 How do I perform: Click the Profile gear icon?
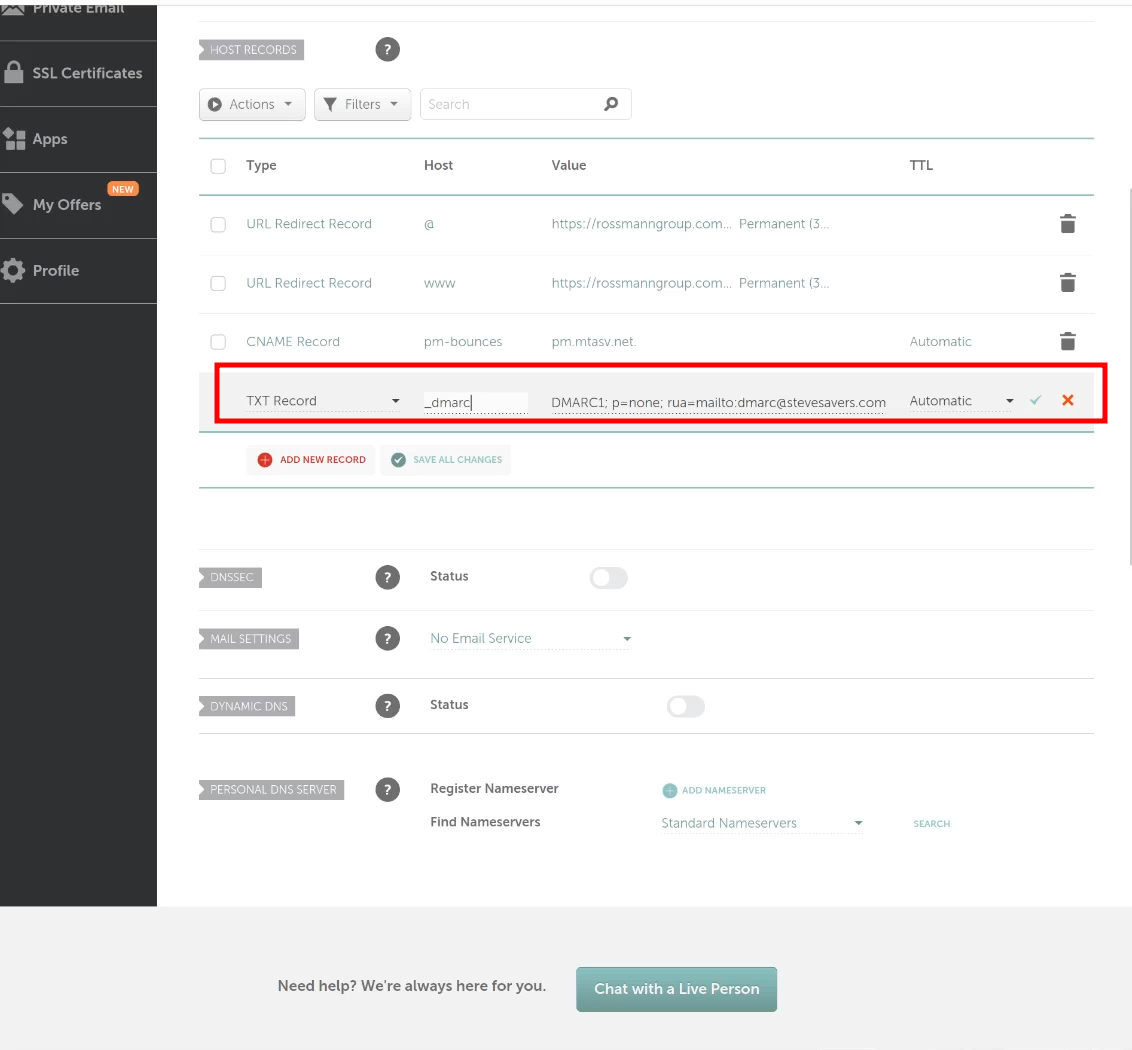coord(13,270)
